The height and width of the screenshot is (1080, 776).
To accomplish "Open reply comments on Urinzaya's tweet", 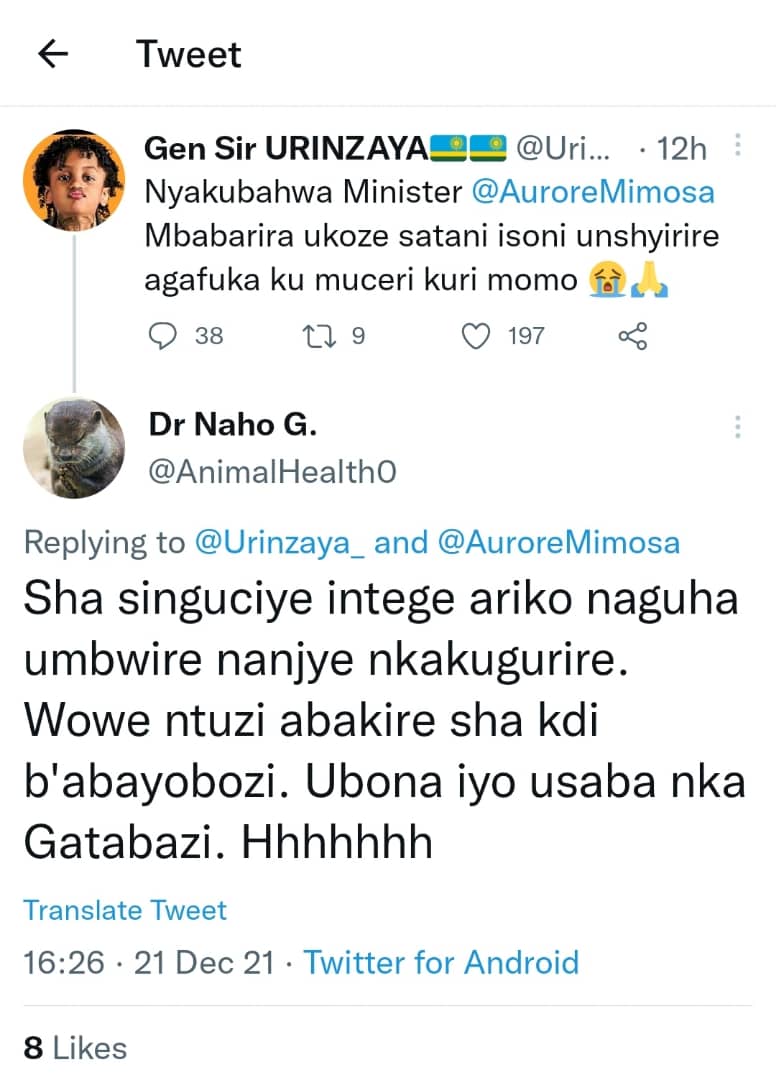I will click(163, 336).
